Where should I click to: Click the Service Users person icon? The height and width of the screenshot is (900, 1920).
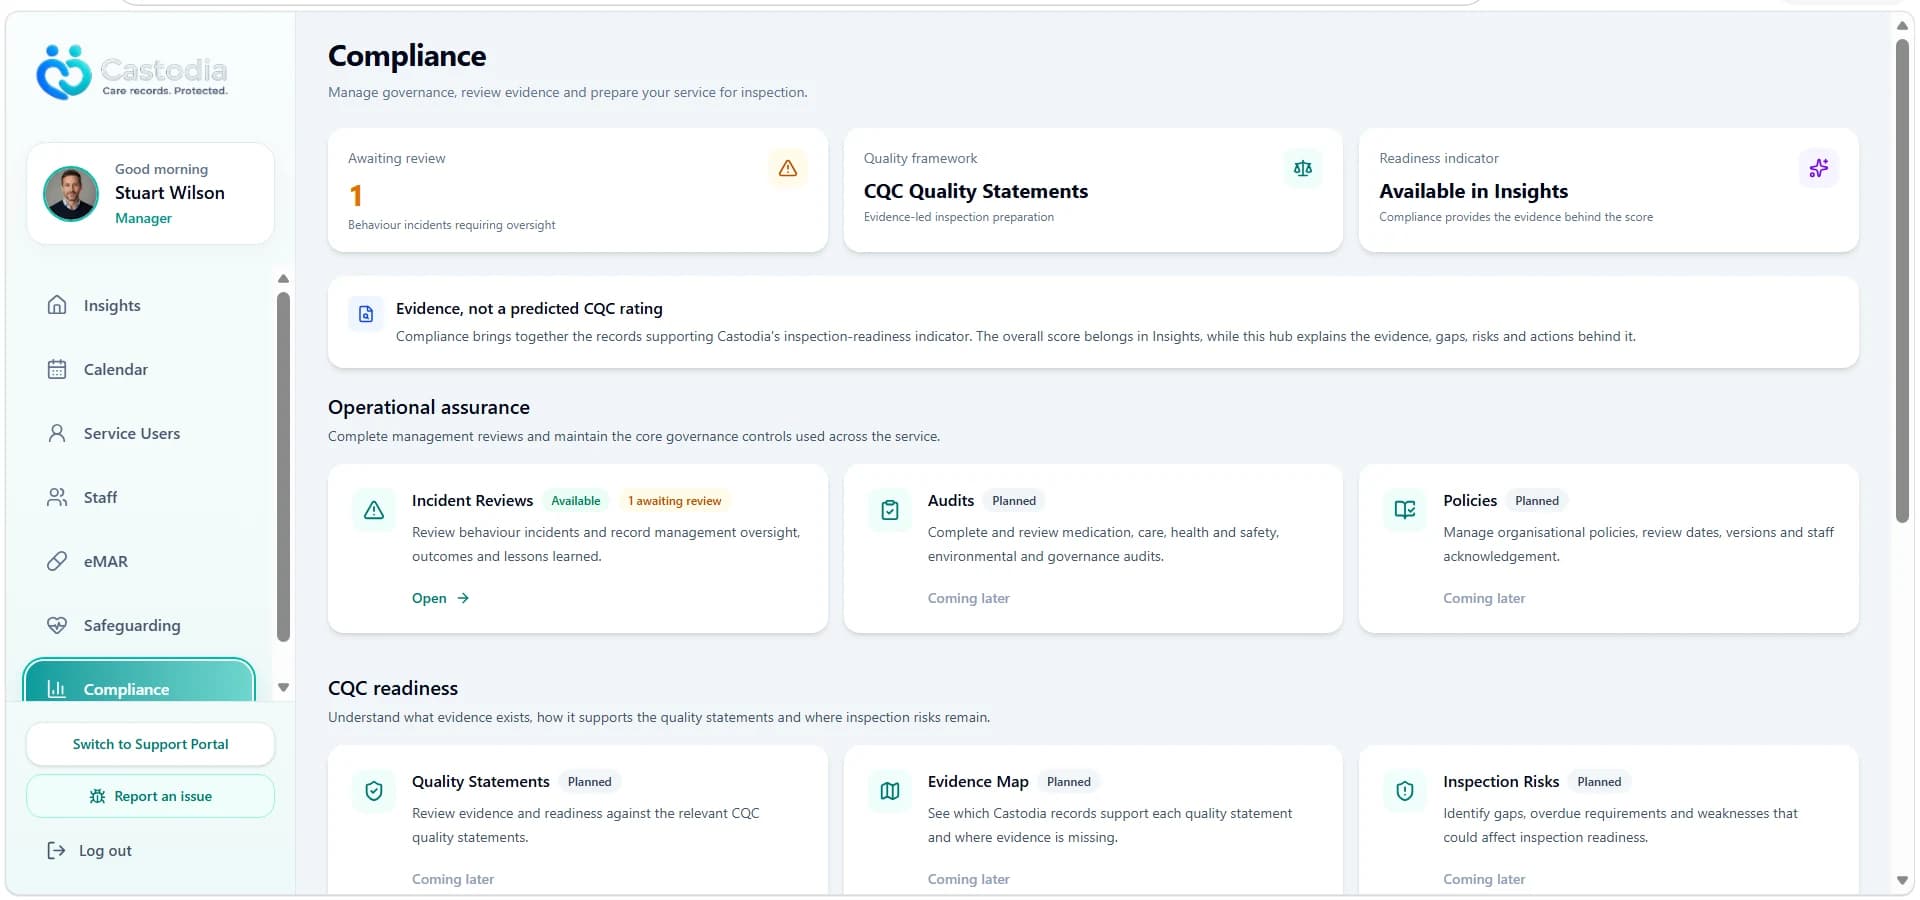(57, 433)
